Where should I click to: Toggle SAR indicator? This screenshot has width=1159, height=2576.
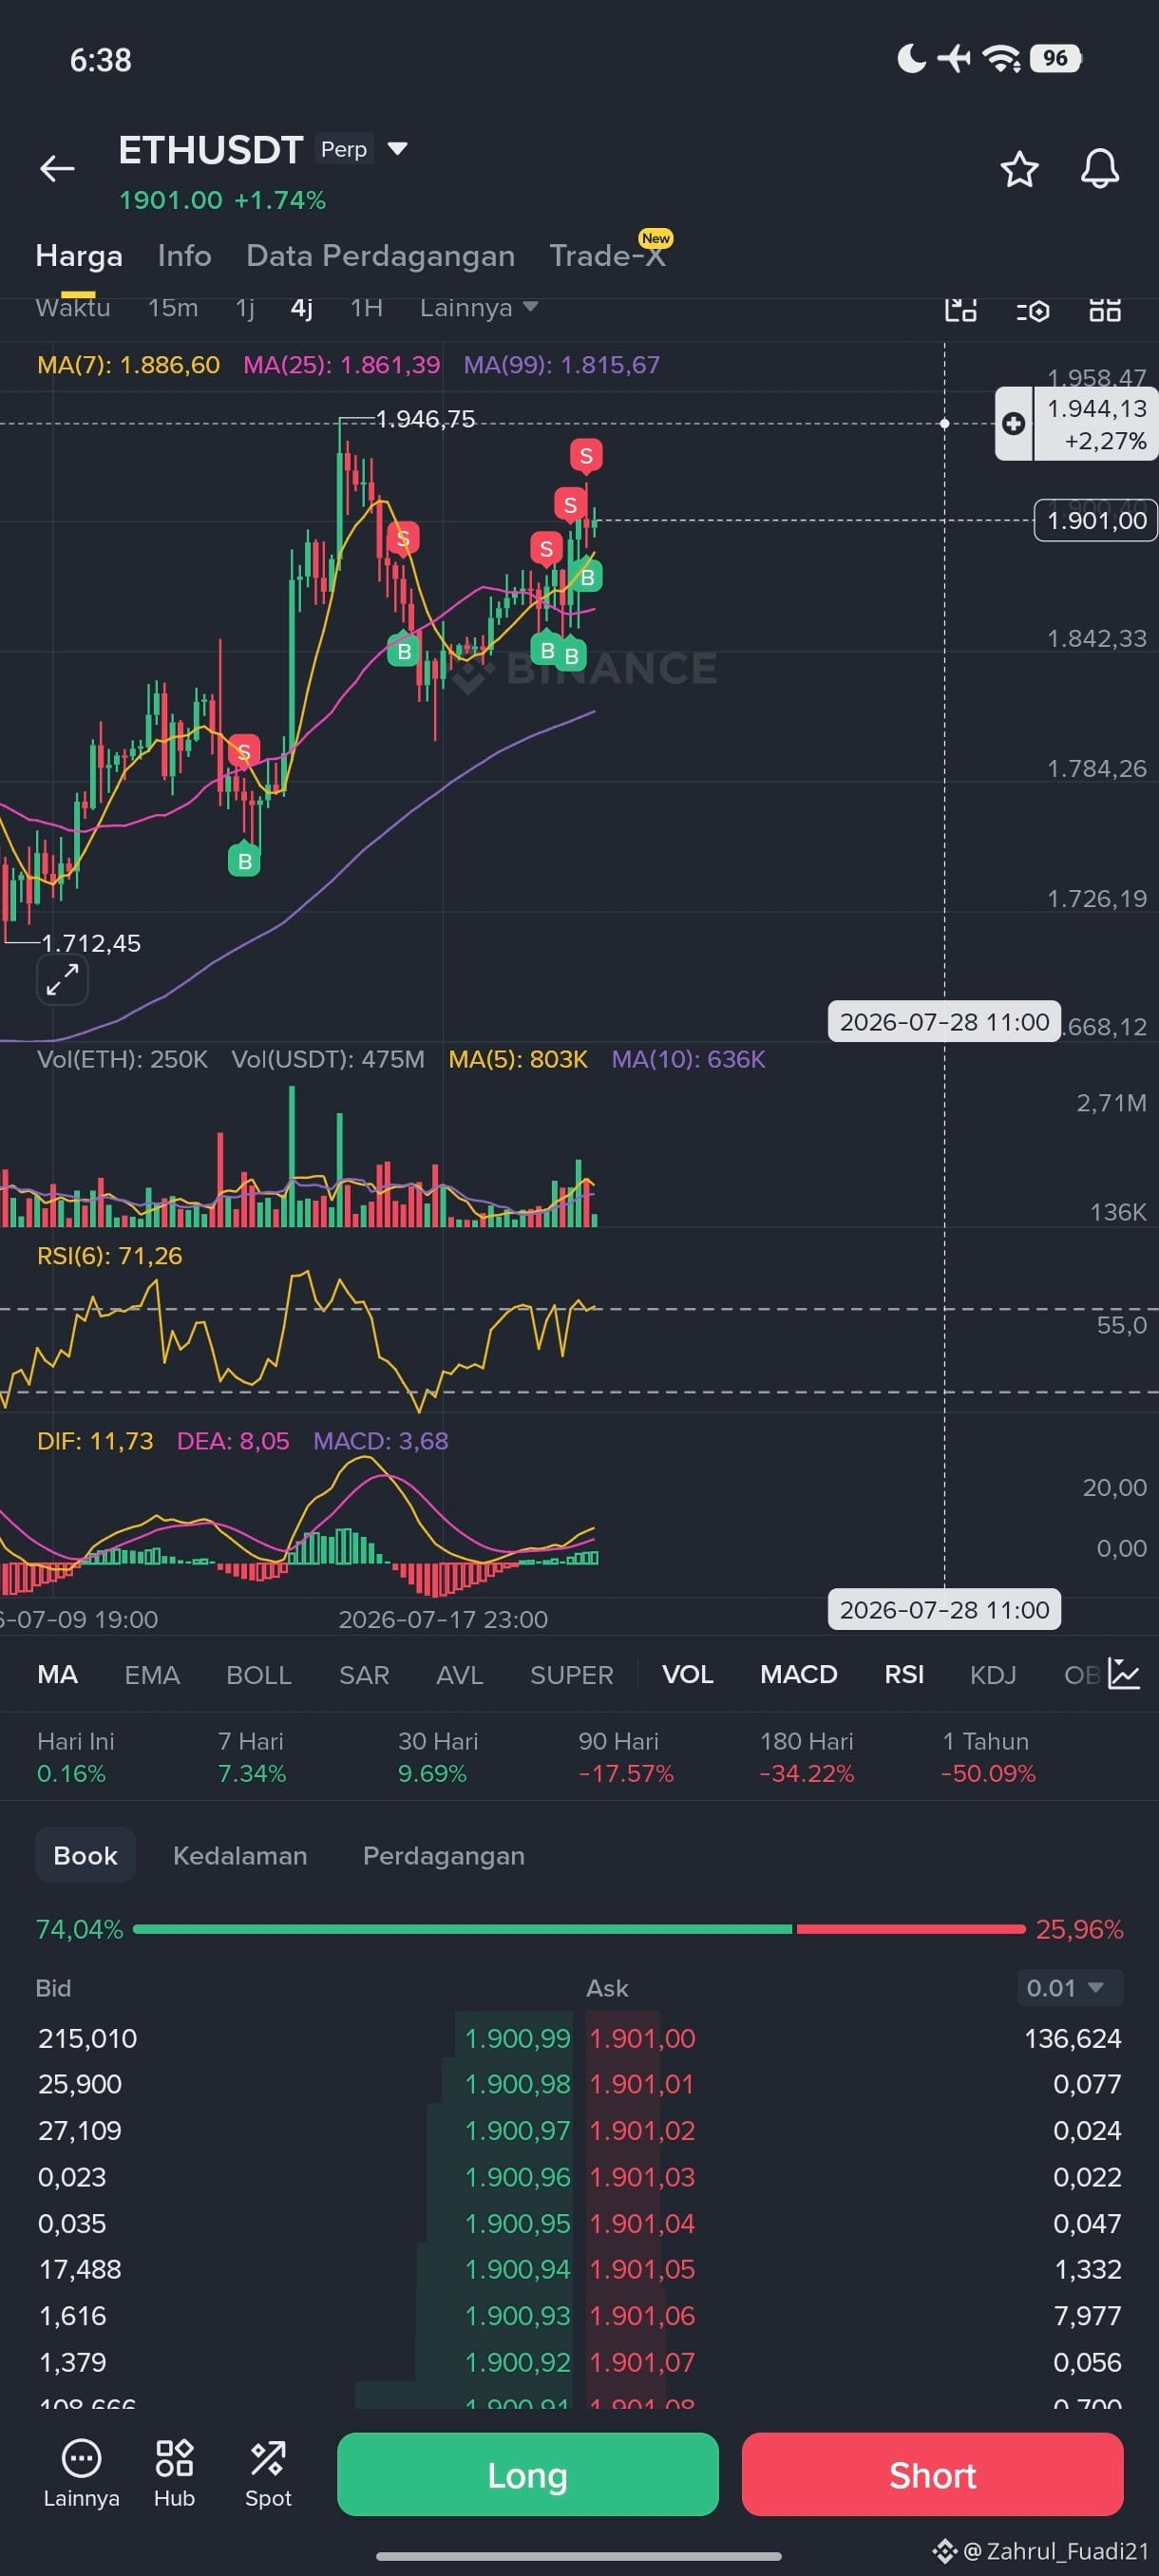click(x=364, y=1675)
